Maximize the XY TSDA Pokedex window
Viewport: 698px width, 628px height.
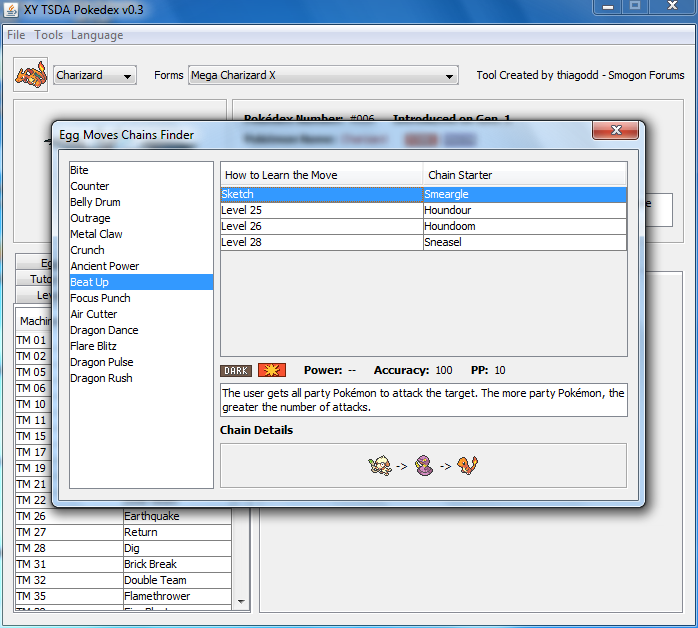[x=635, y=6]
